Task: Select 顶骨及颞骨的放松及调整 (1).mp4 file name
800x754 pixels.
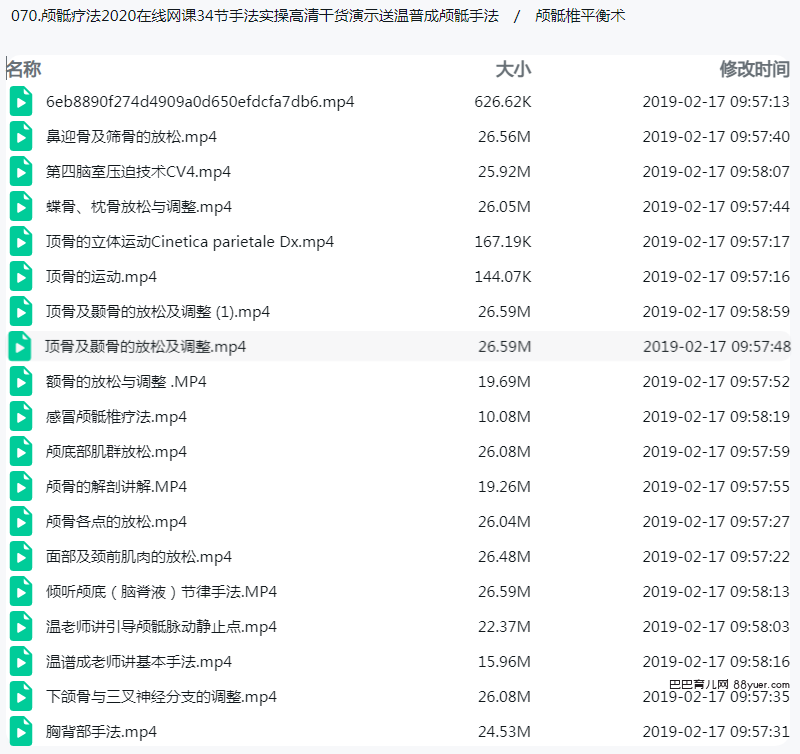Action: tap(158, 312)
